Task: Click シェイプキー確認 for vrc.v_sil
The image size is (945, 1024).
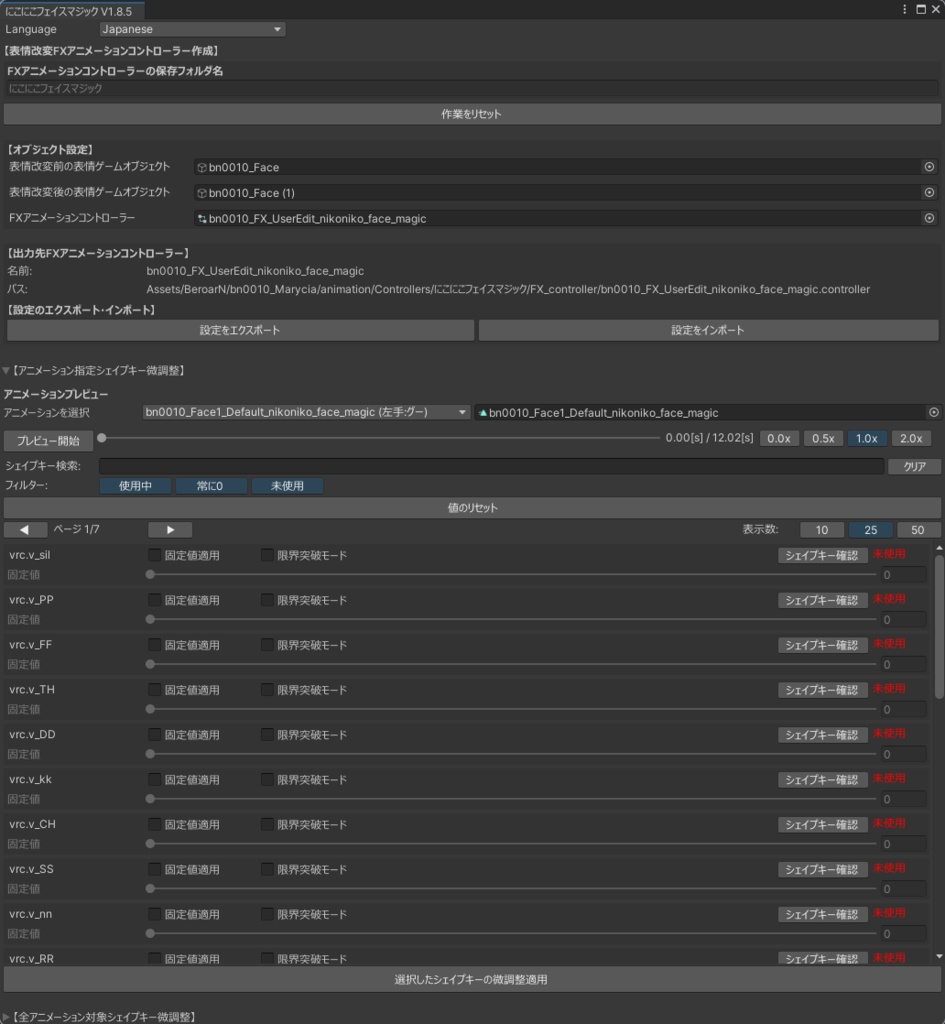Action: click(x=822, y=555)
